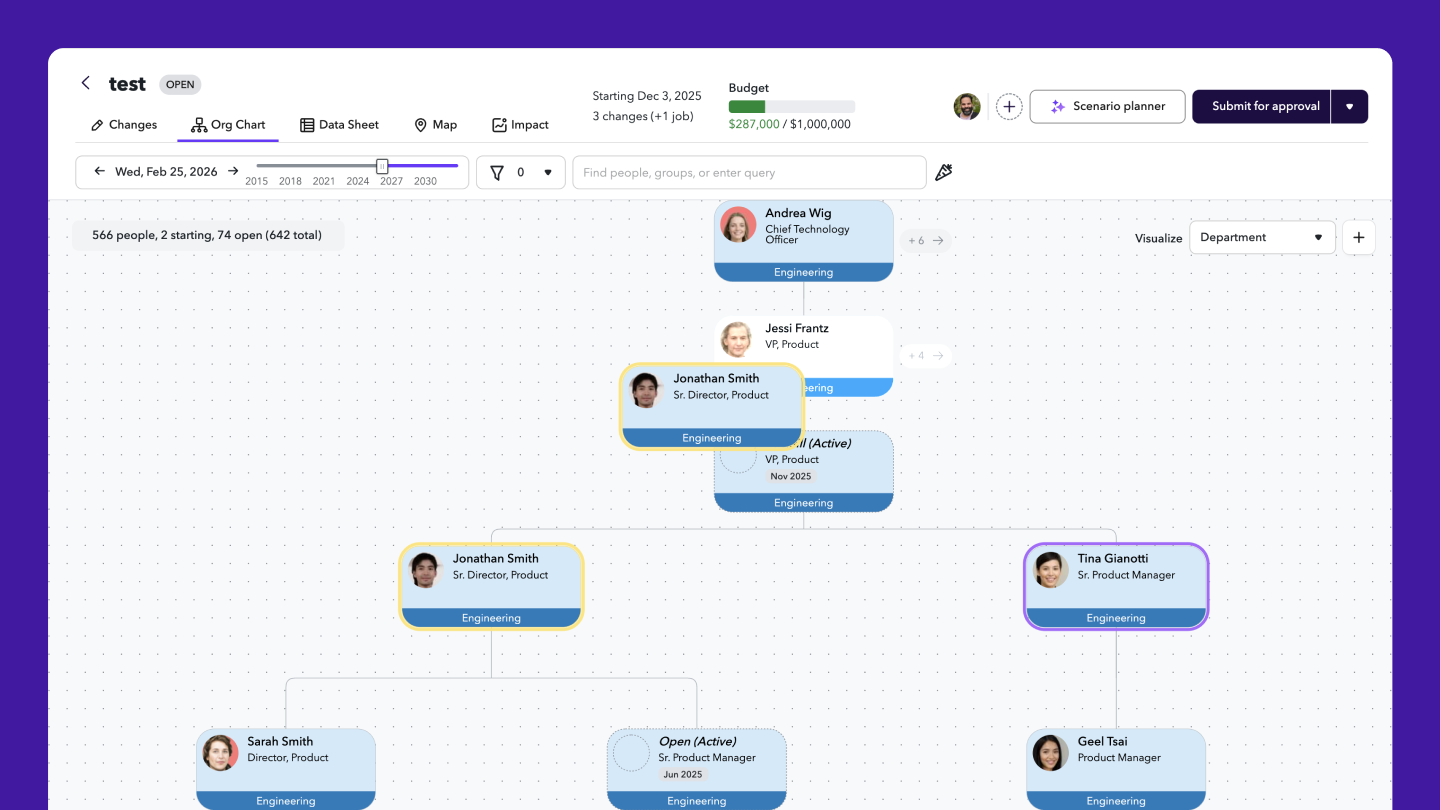
Task: Click the Find people search field
Action: [x=749, y=172]
